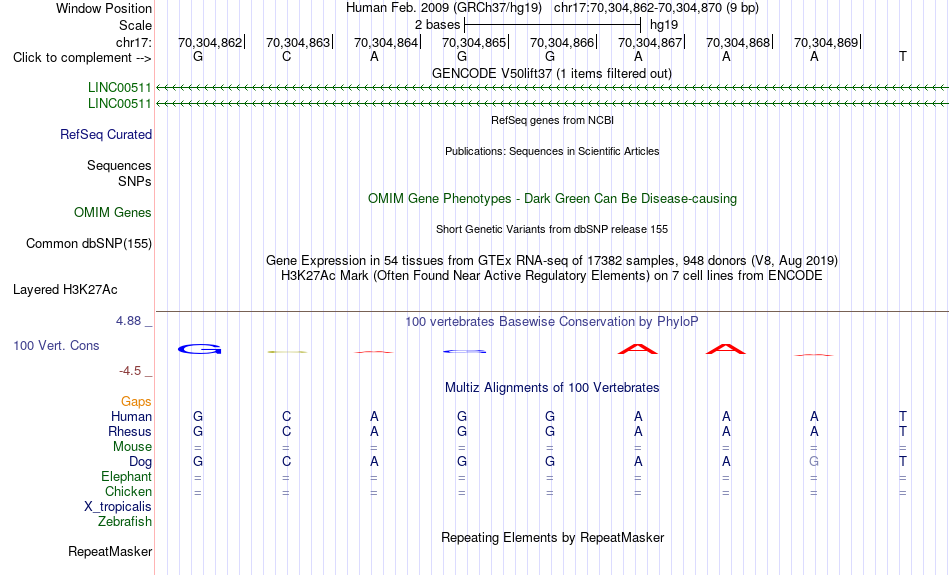
Task: Click the base T in the sequence row
Action: pos(903,56)
